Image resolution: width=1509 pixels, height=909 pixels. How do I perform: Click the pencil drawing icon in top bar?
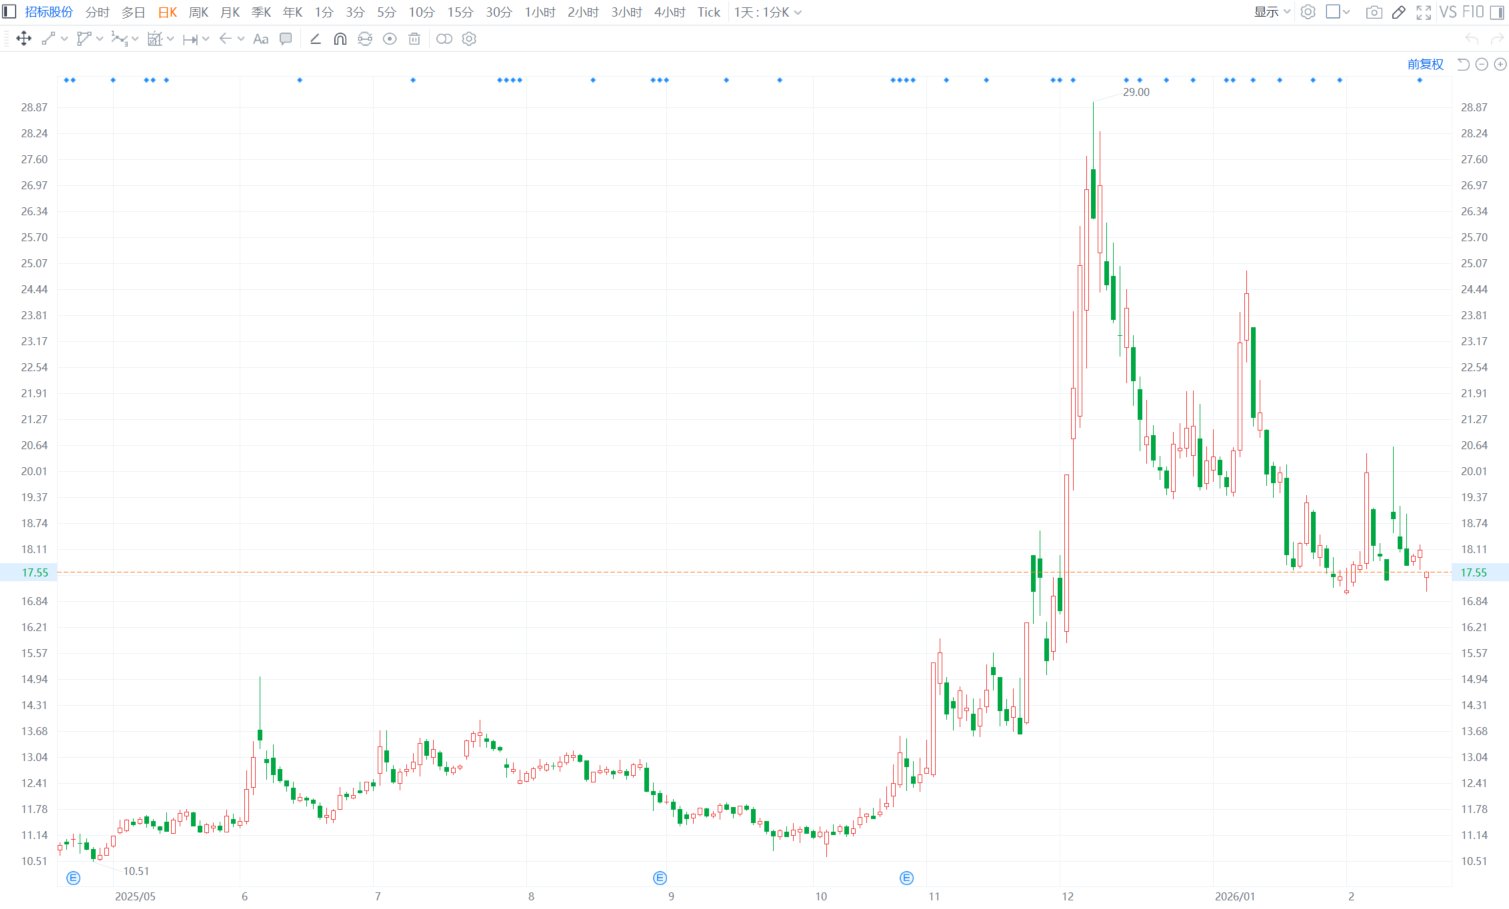[1399, 12]
